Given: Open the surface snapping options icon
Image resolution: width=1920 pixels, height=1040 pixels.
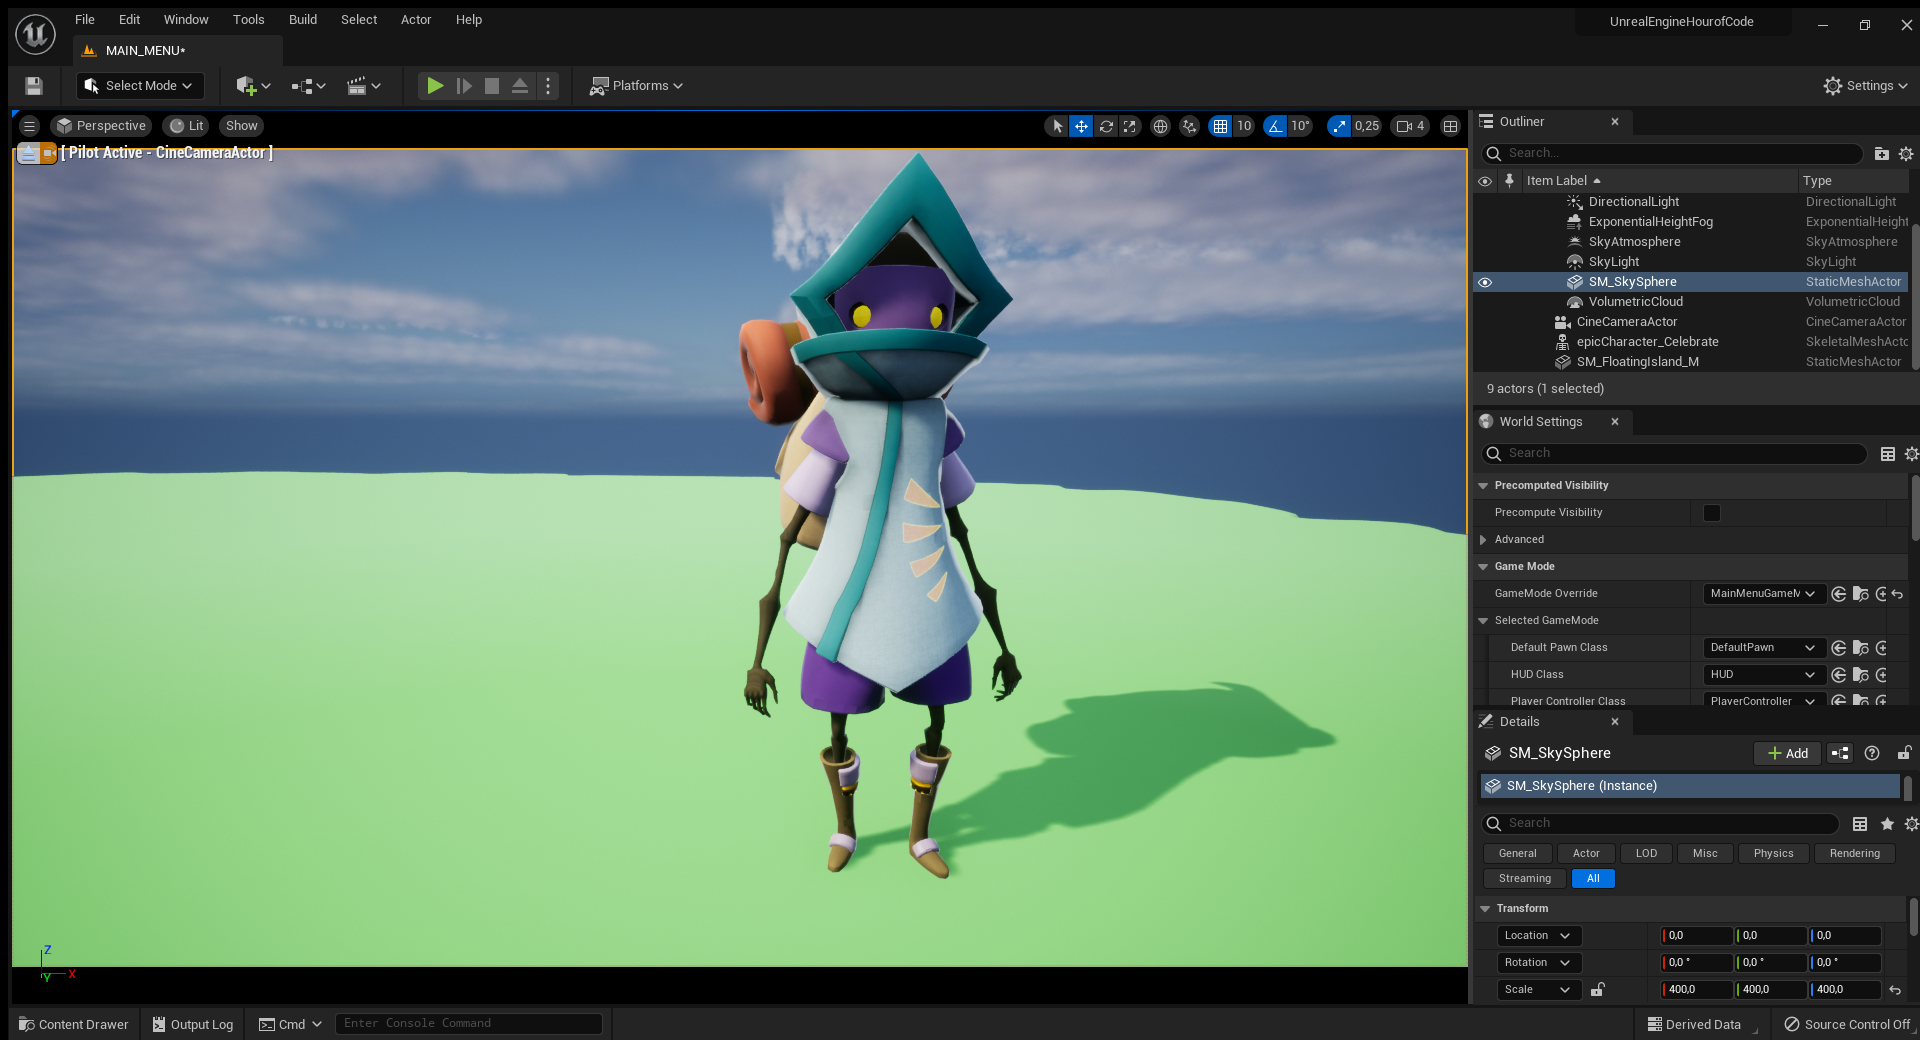Looking at the screenshot, I should pos(1189,126).
